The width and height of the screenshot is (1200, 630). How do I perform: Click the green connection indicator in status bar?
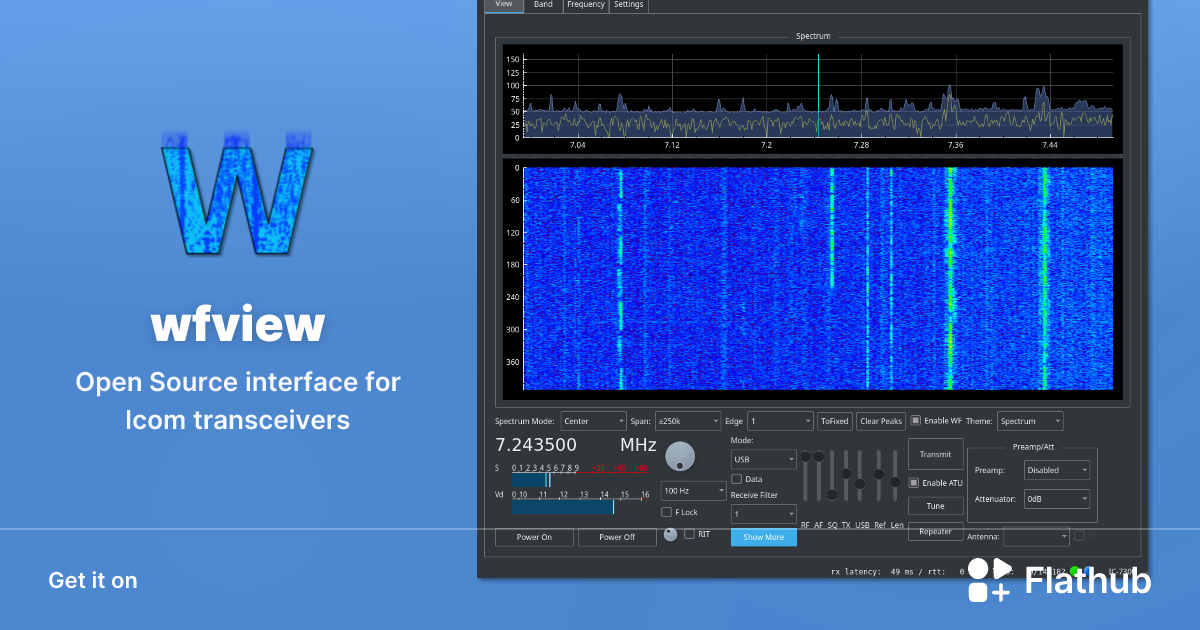(x=1074, y=571)
